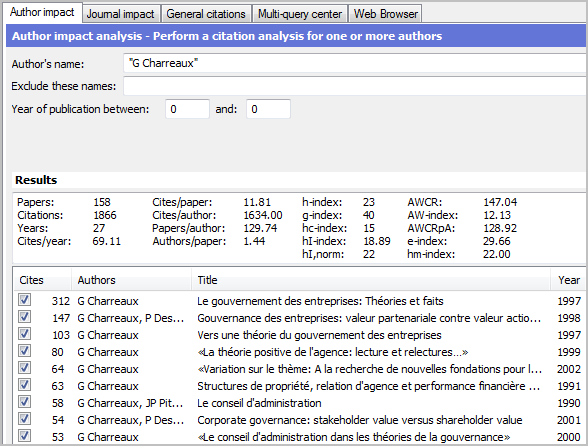The image size is (588, 446).
Task: Sort results by Title column header
Action: coord(371,280)
